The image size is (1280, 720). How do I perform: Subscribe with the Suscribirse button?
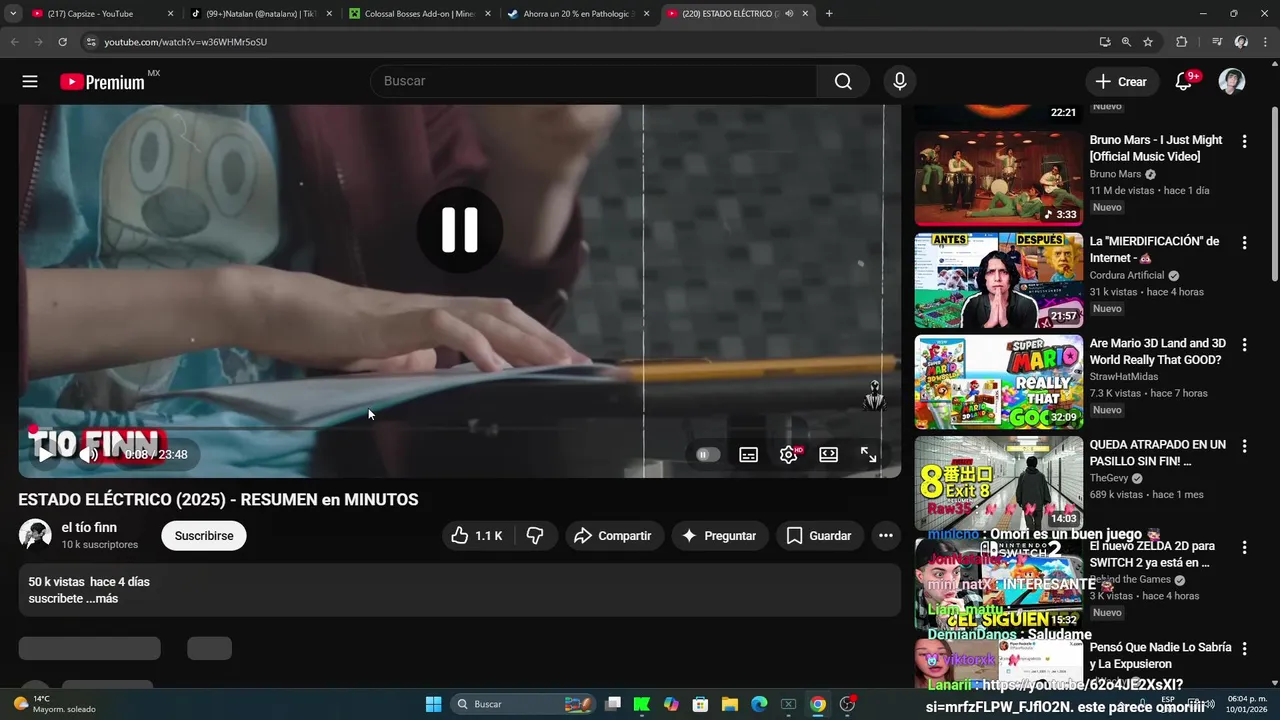pyautogui.click(x=204, y=536)
